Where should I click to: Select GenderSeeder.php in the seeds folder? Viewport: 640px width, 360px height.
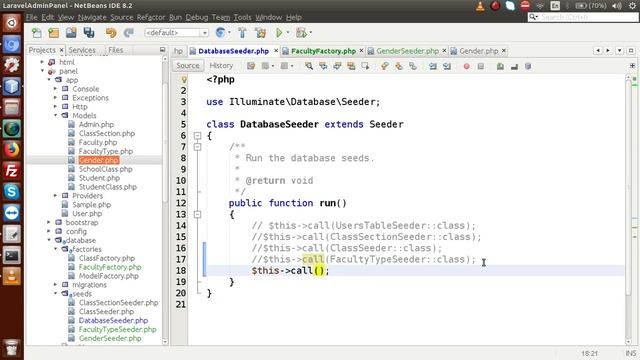click(x=110, y=338)
